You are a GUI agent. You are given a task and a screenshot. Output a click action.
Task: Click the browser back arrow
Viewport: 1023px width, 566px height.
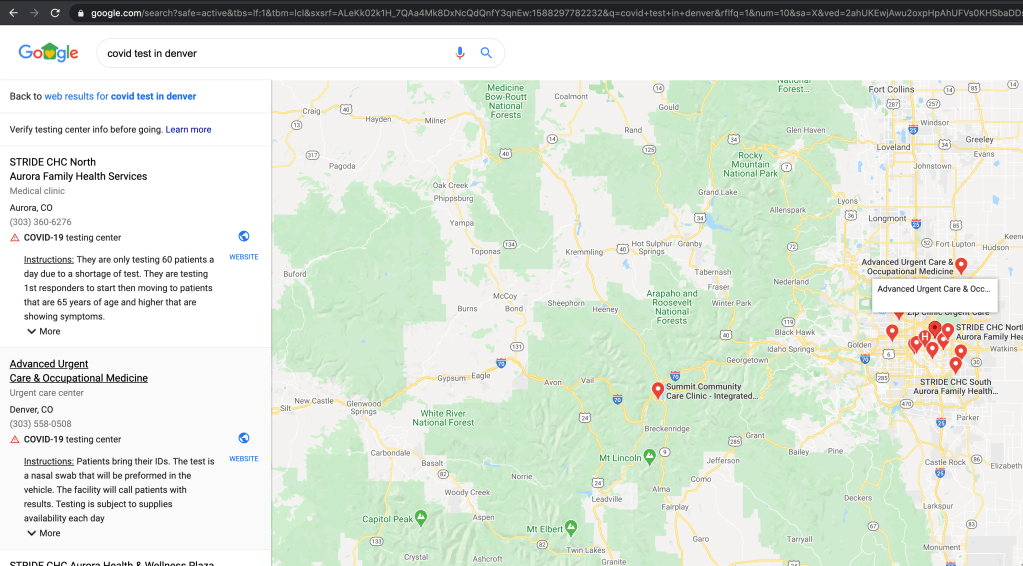click(x=13, y=13)
